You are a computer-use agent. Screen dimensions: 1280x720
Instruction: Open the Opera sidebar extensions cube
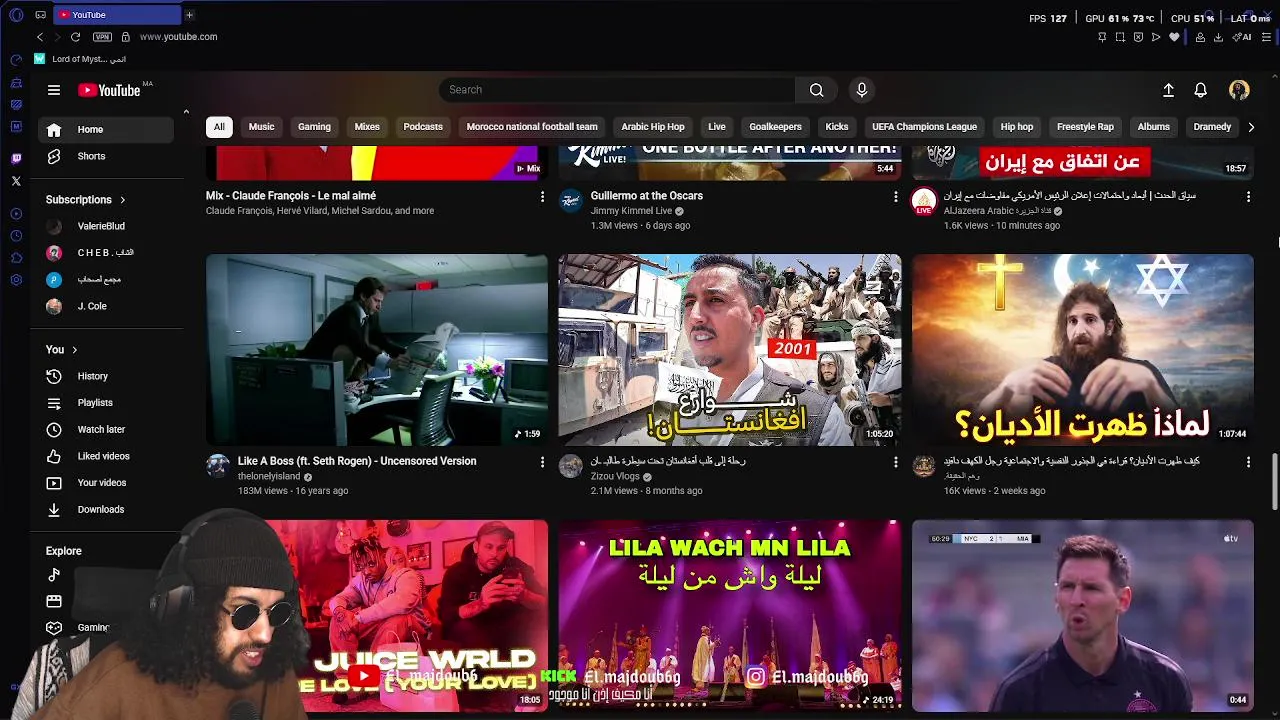pyautogui.click(x=16, y=258)
